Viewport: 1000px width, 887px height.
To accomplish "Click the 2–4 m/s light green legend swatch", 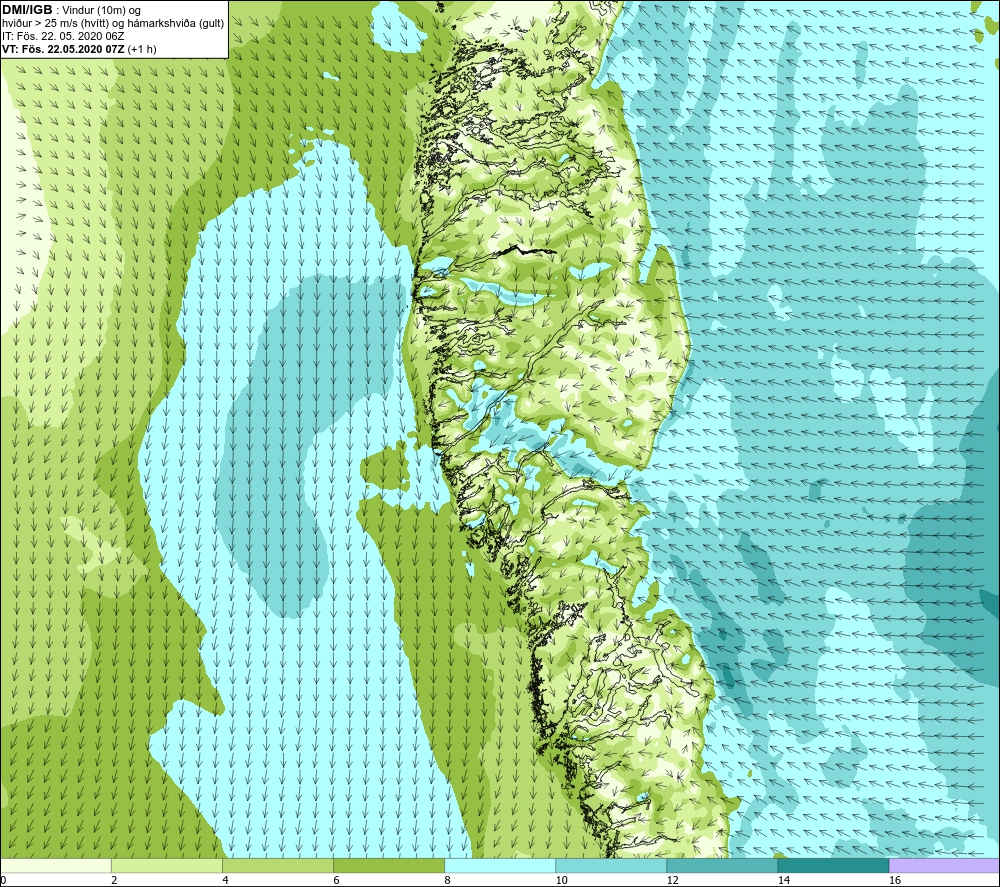I will (x=166, y=865).
